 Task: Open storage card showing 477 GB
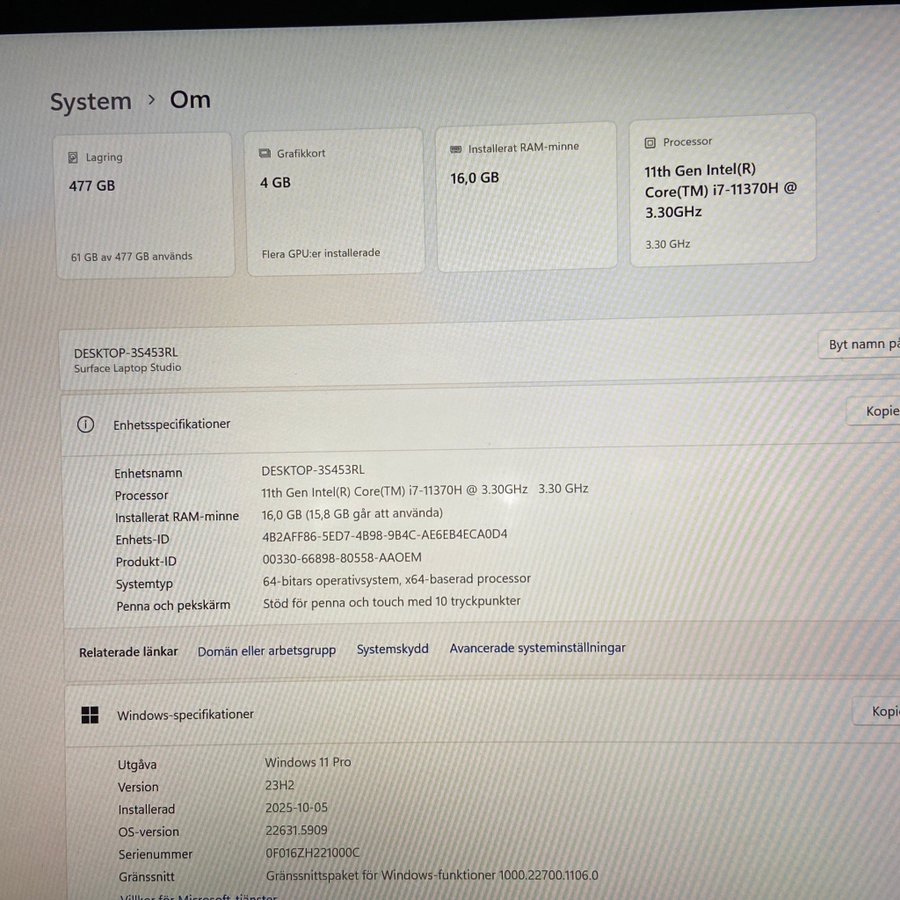(144, 206)
